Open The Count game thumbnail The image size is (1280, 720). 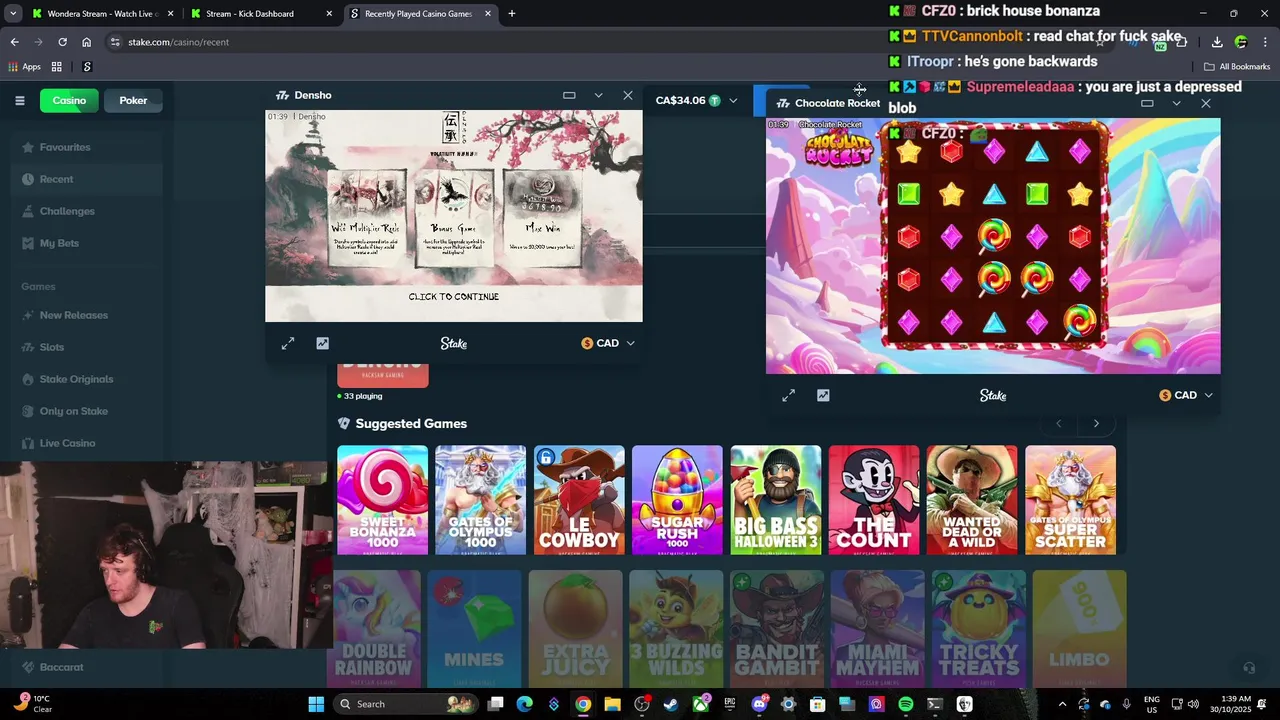tap(874, 500)
